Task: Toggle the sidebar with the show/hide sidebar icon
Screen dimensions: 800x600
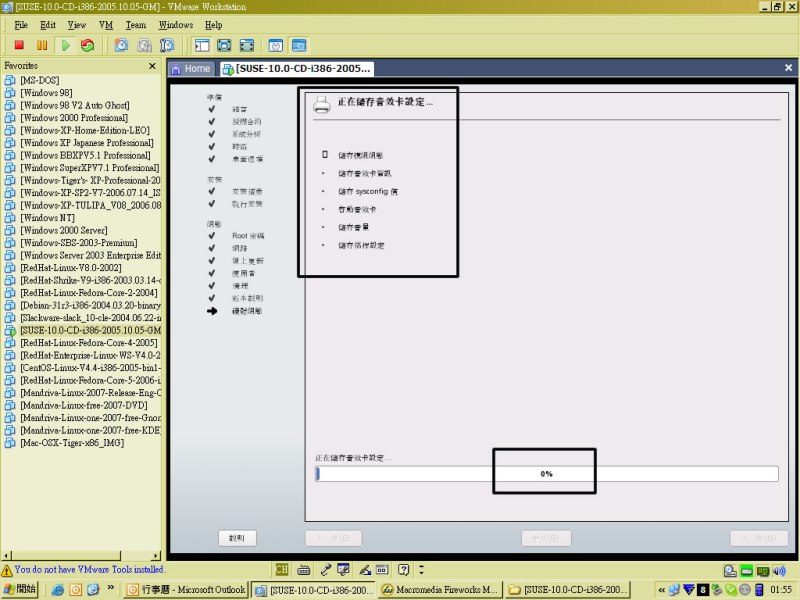Action: pos(202,45)
